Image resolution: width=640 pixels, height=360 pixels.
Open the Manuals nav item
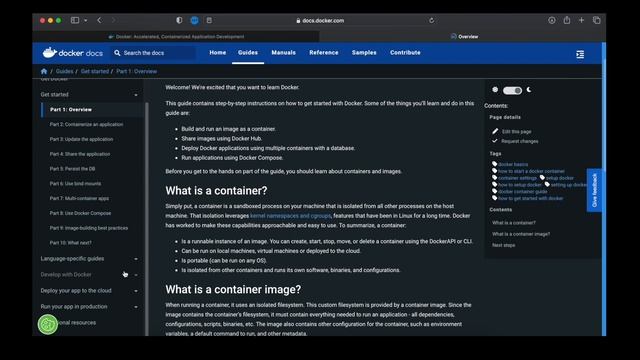pyautogui.click(x=283, y=53)
